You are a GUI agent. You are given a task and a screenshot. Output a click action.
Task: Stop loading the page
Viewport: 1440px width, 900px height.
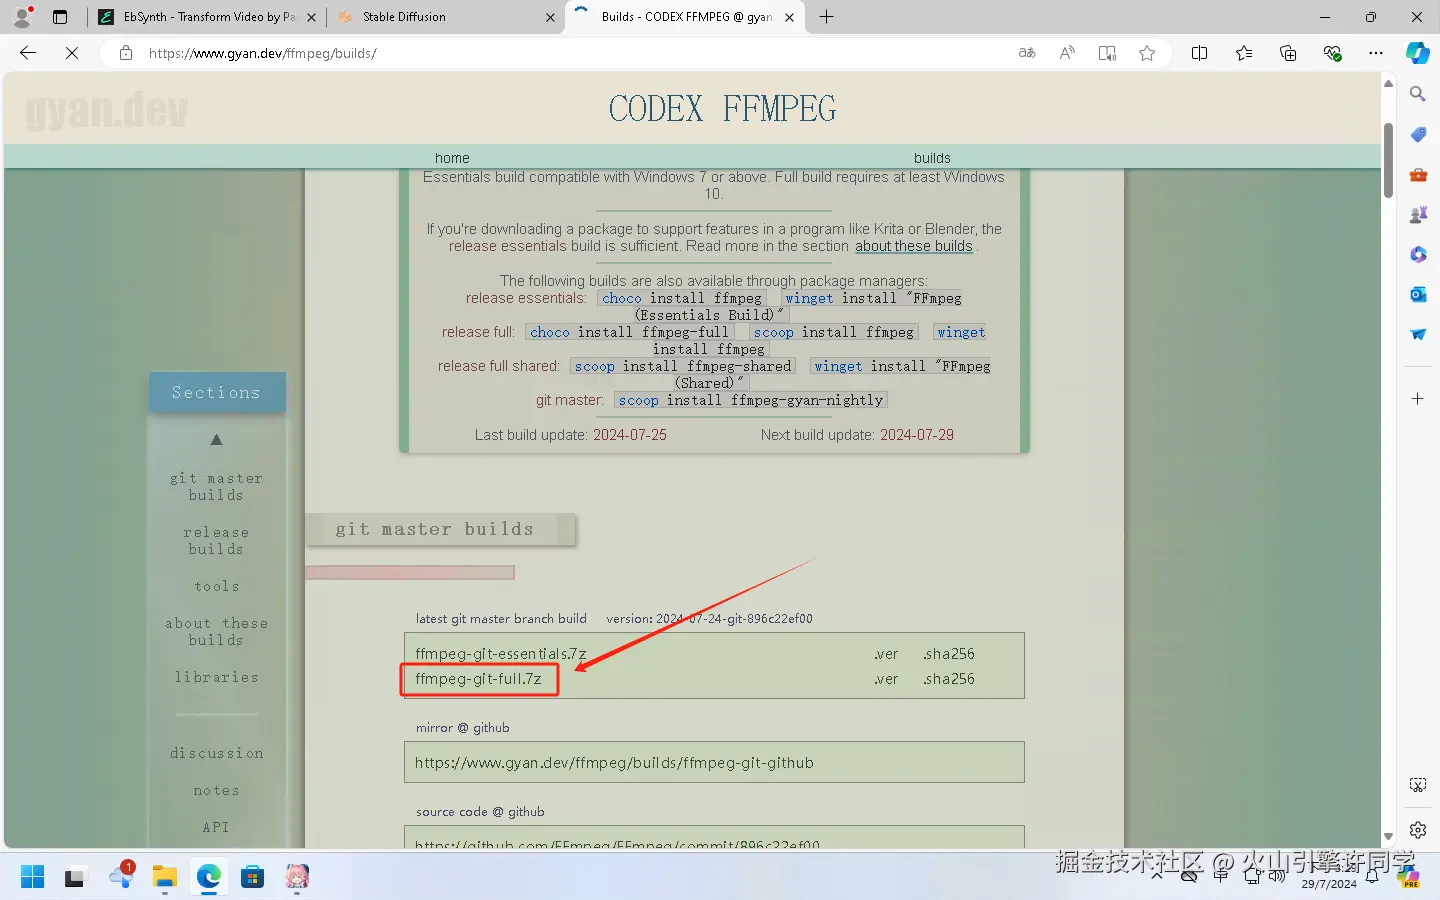72,53
